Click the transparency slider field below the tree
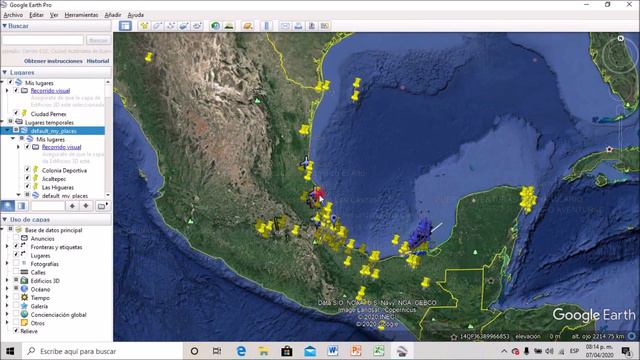 pos(48,206)
